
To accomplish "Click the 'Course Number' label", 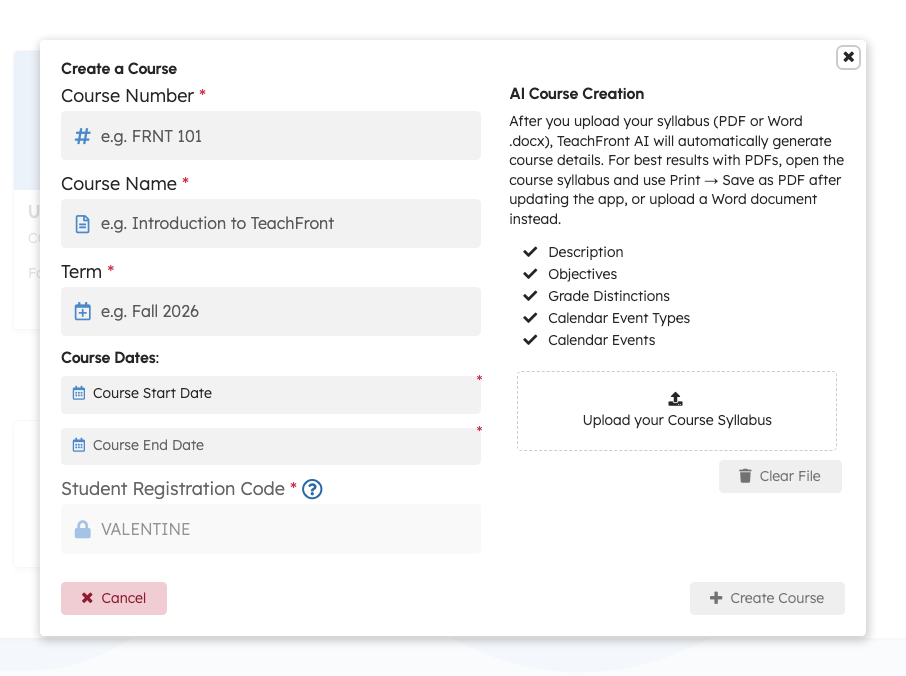I will [x=128, y=96].
